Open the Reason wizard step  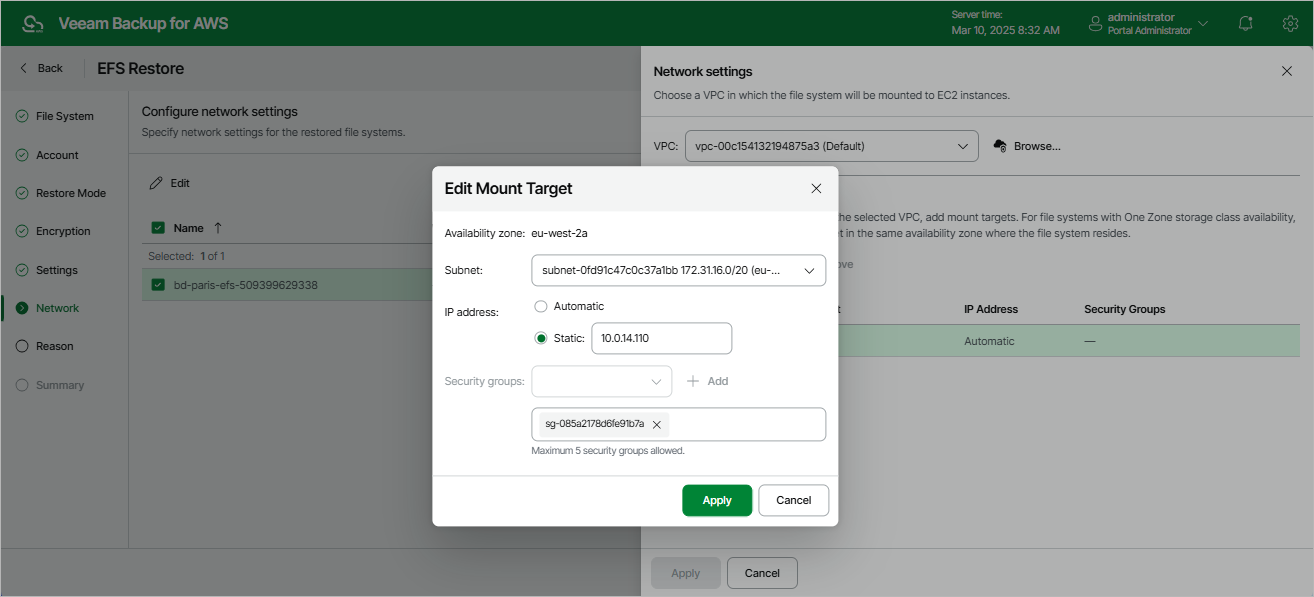click(55, 346)
